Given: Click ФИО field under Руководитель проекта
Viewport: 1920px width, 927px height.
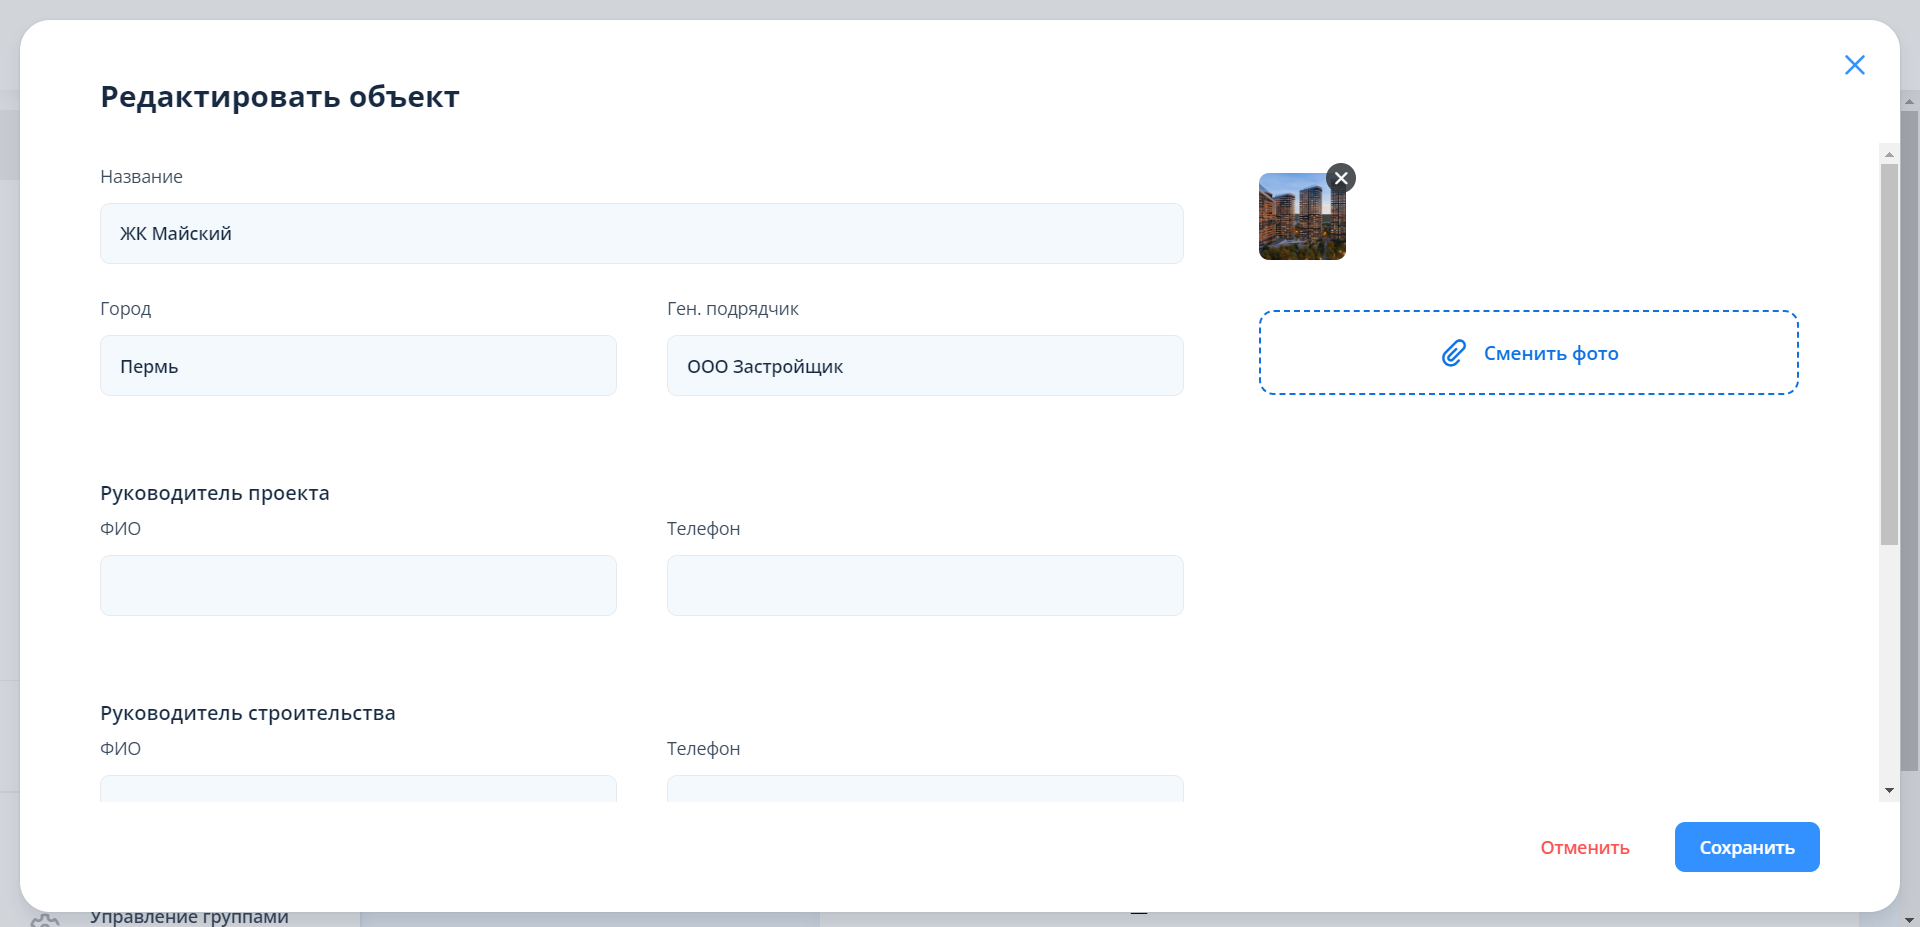Looking at the screenshot, I should click(358, 586).
